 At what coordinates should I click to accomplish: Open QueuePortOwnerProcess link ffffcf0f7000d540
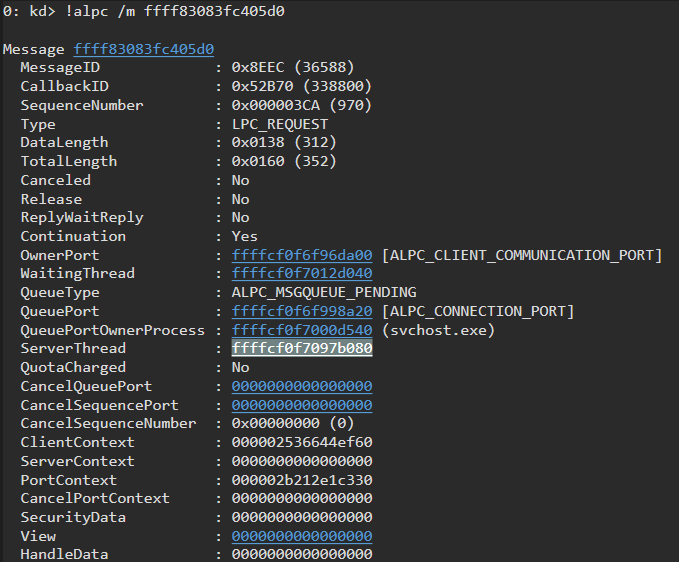pyautogui.click(x=302, y=330)
